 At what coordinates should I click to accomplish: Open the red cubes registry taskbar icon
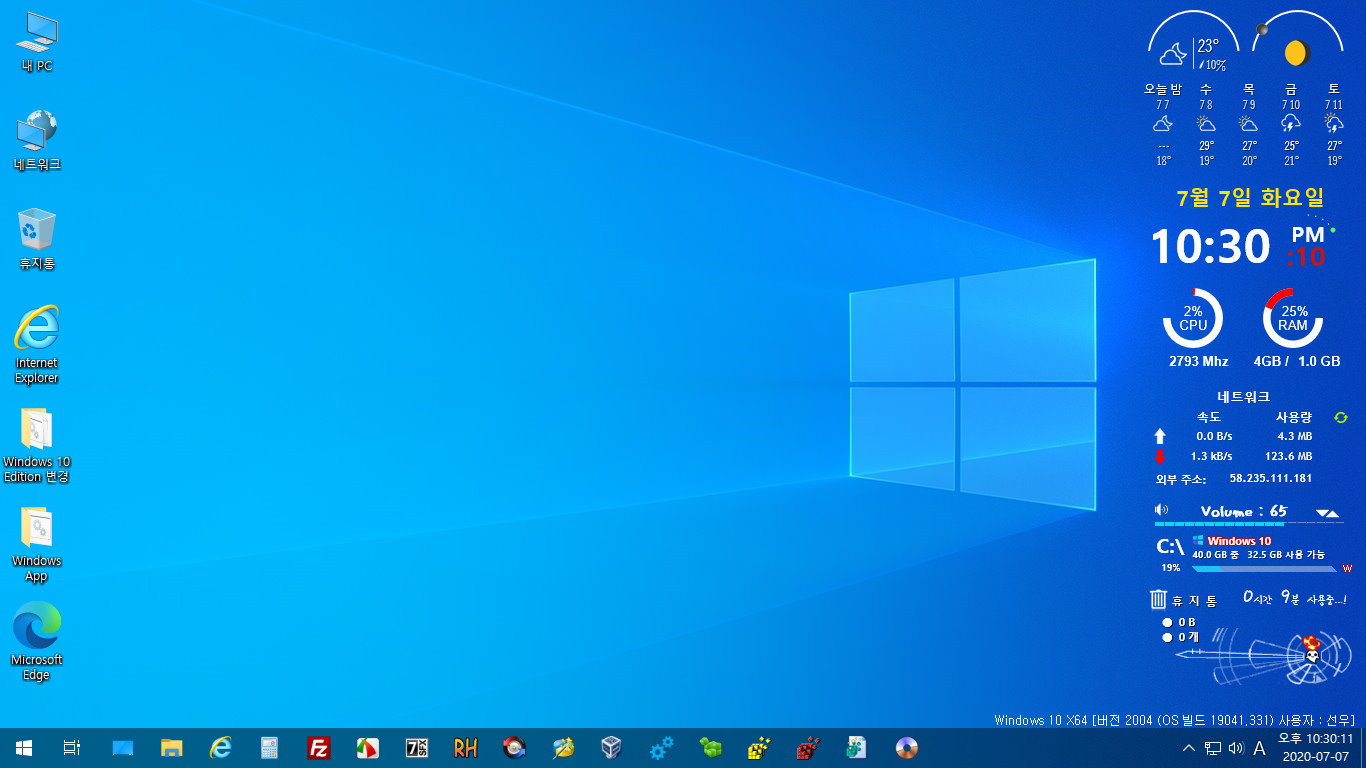[x=809, y=748]
